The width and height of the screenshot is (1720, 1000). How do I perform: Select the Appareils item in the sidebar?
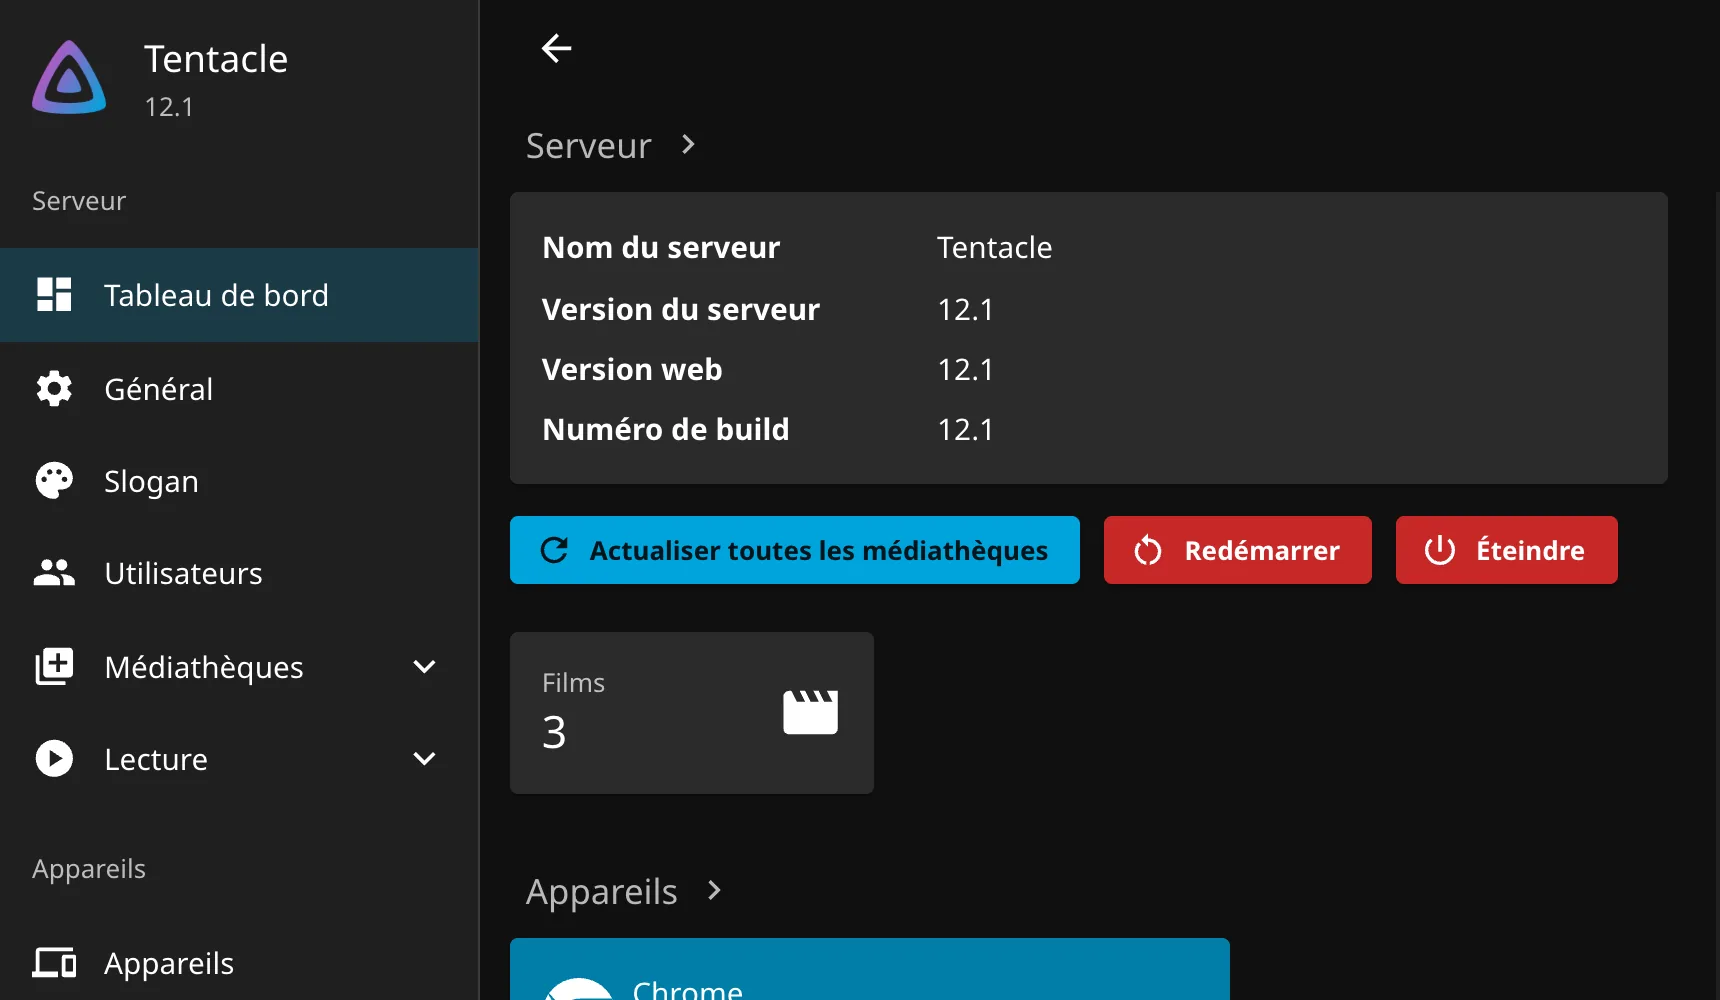(239, 963)
